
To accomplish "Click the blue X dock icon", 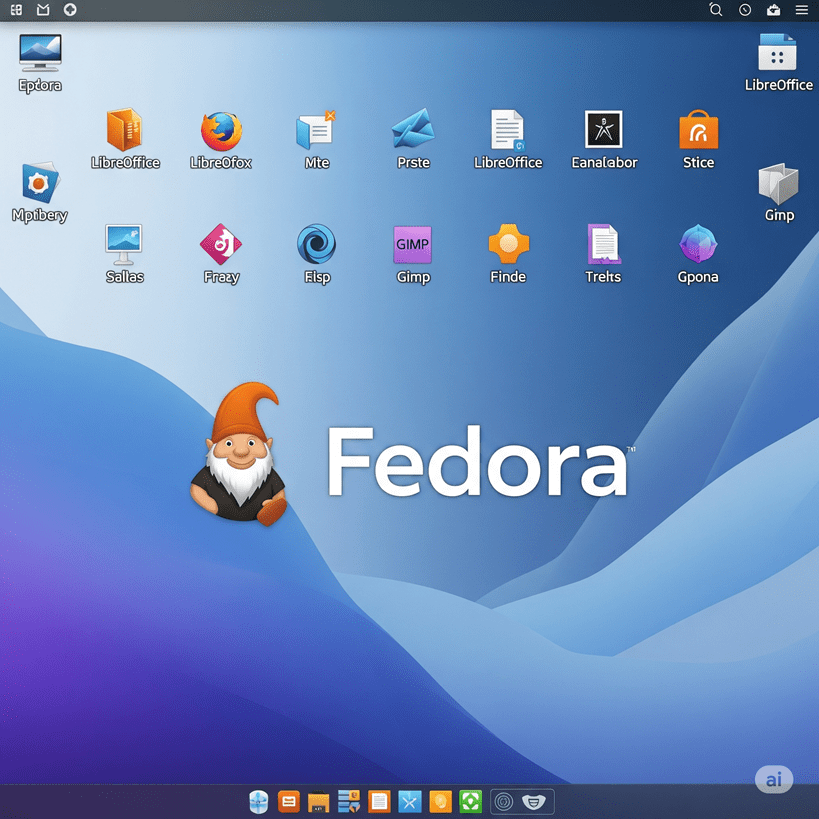I will [x=410, y=802].
